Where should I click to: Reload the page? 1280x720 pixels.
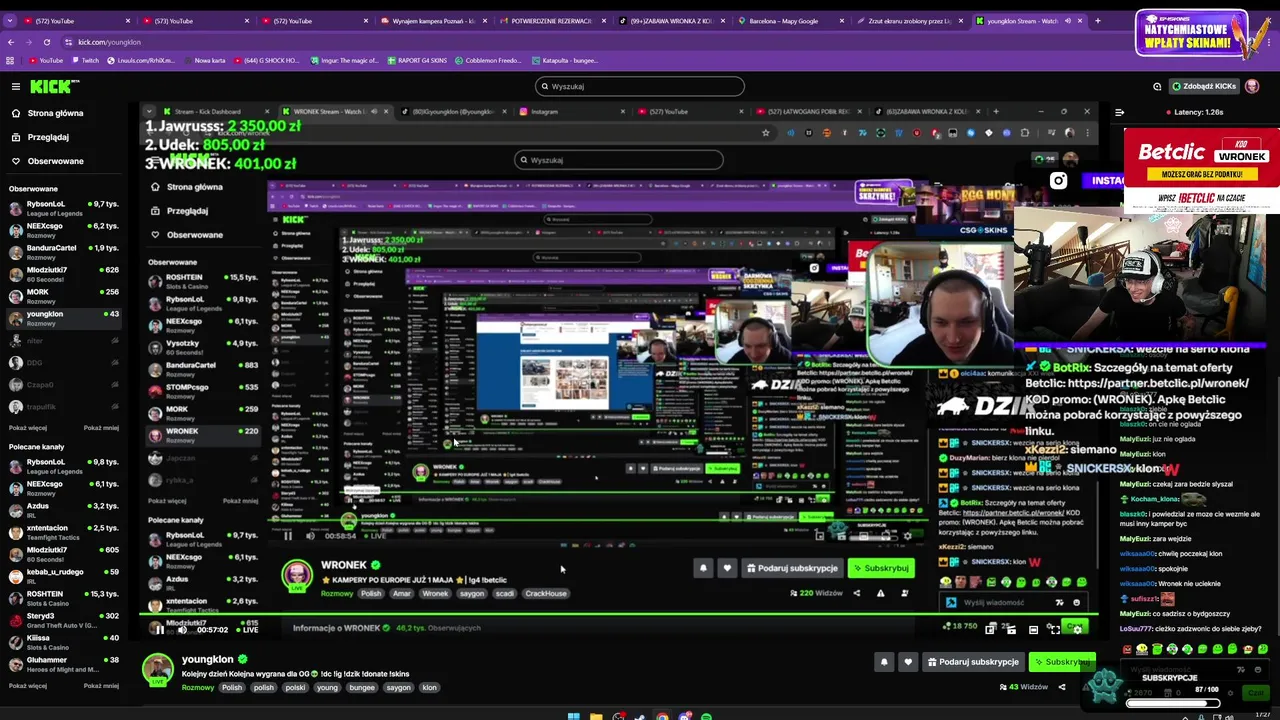[x=47, y=42]
